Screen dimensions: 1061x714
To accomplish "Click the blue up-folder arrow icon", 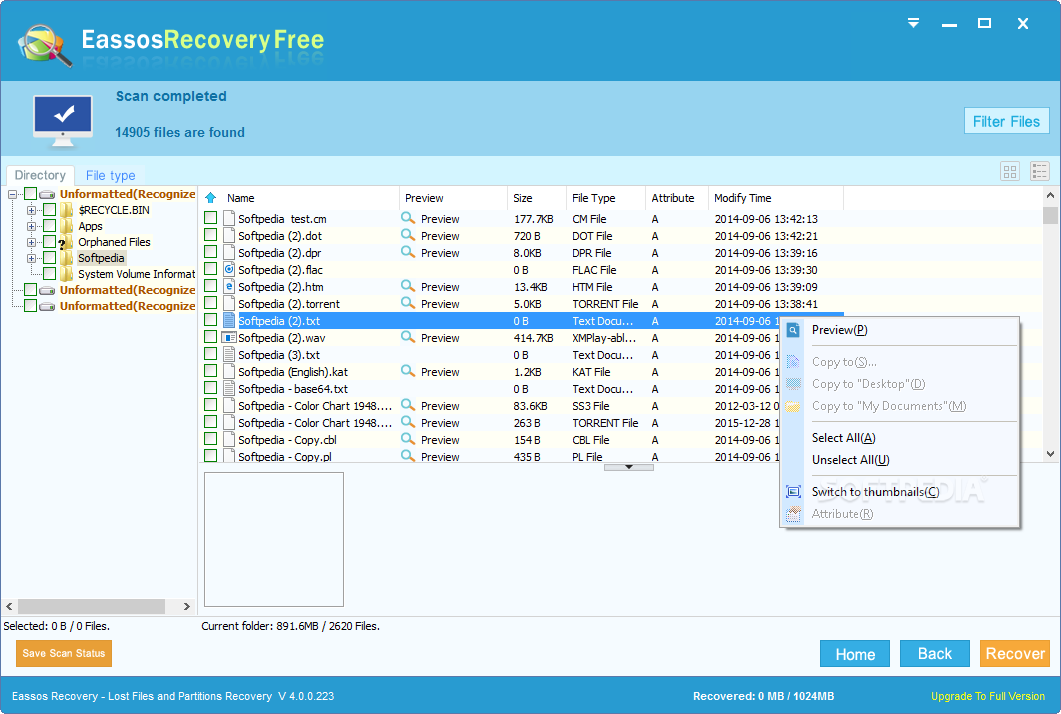I will point(210,198).
